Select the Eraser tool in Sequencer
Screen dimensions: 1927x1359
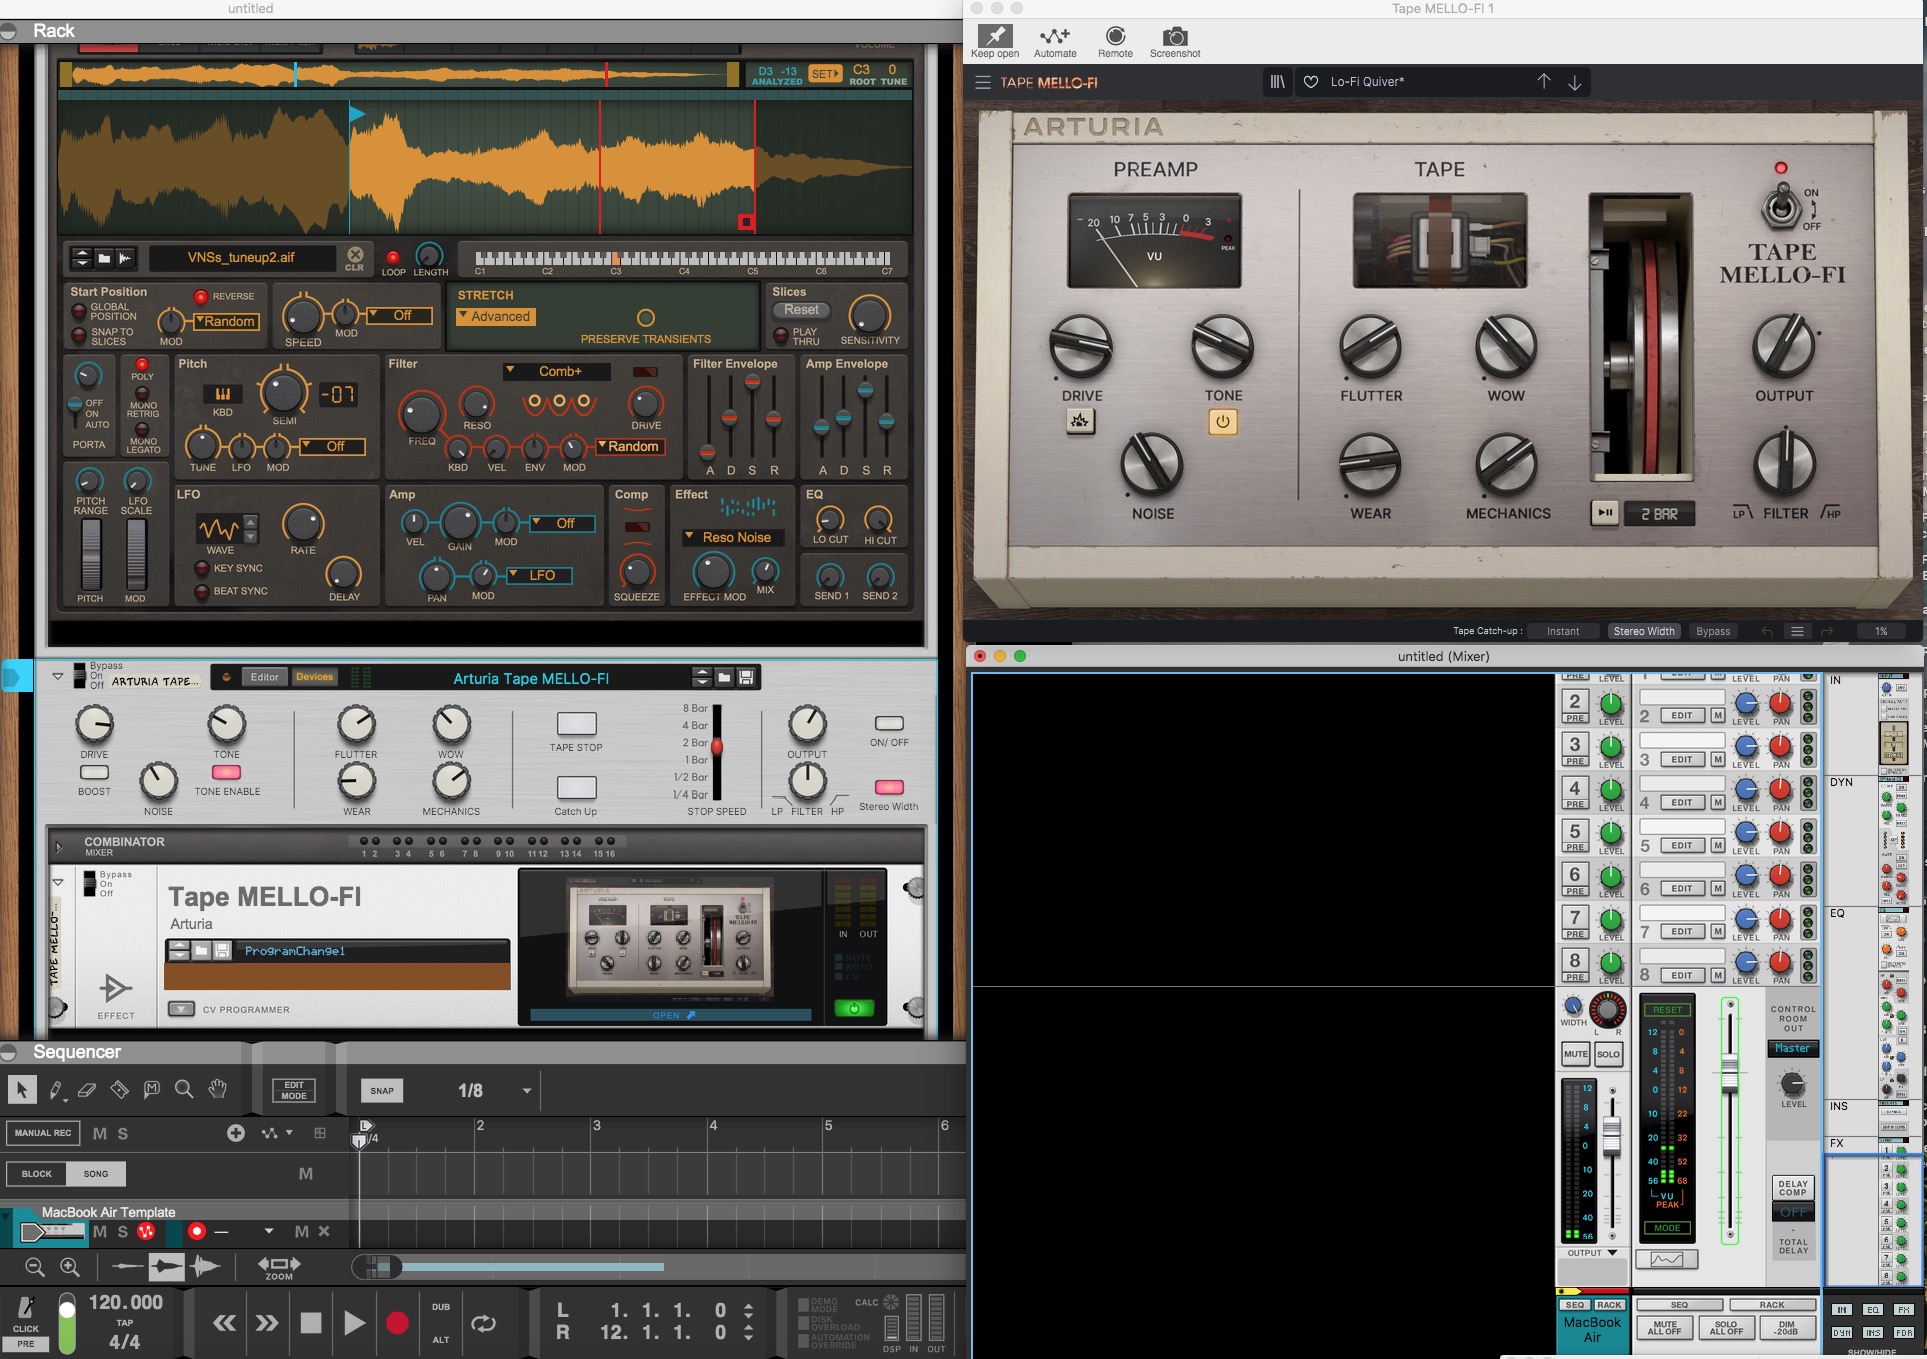tap(87, 1090)
